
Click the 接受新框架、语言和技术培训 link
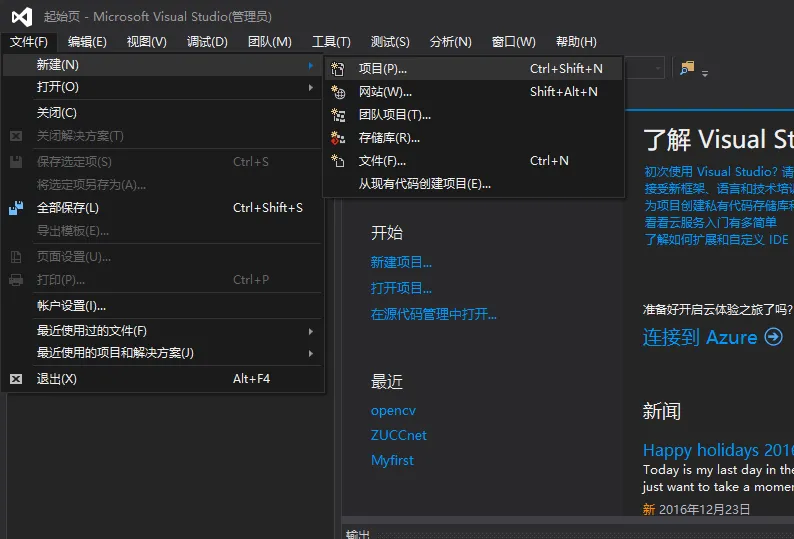(x=719, y=188)
